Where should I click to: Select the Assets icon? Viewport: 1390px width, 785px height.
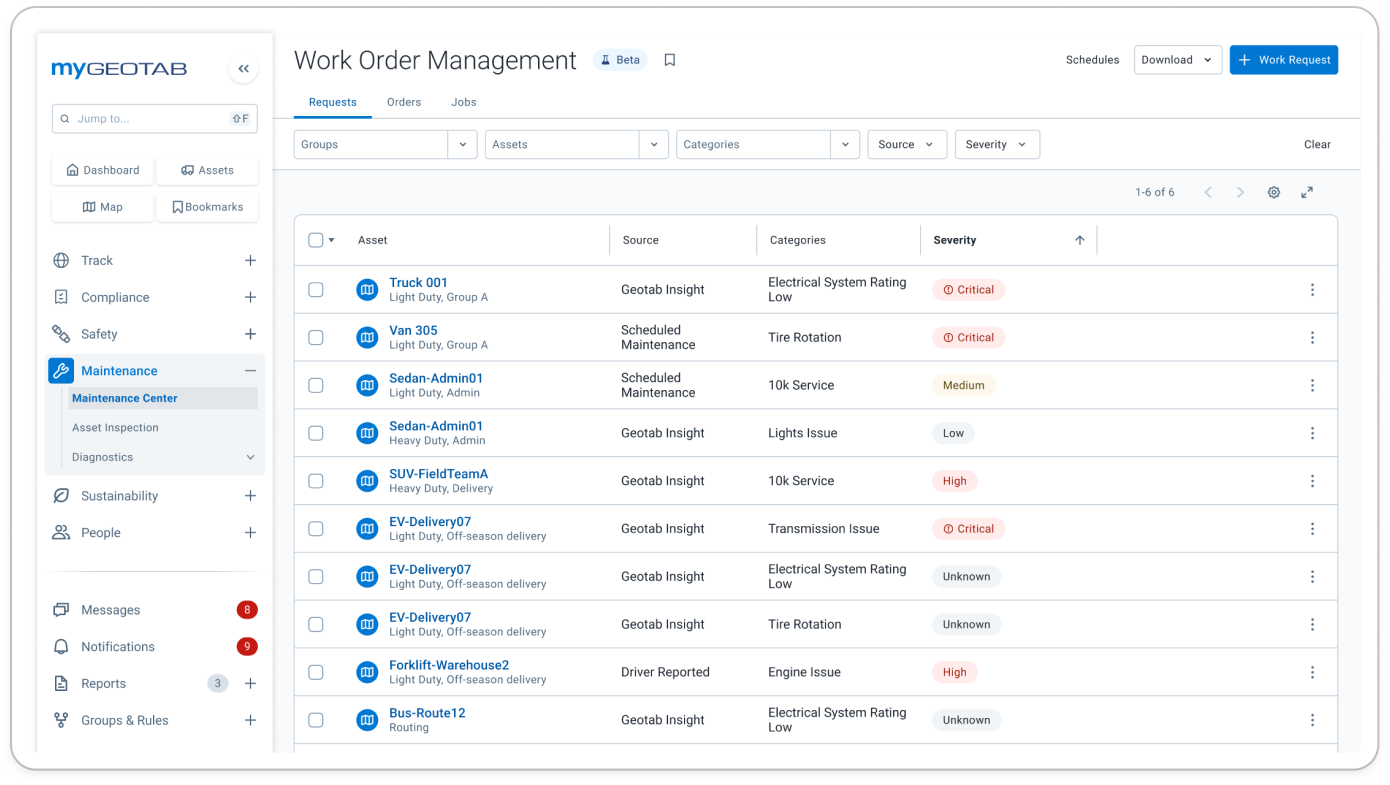click(207, 170)
